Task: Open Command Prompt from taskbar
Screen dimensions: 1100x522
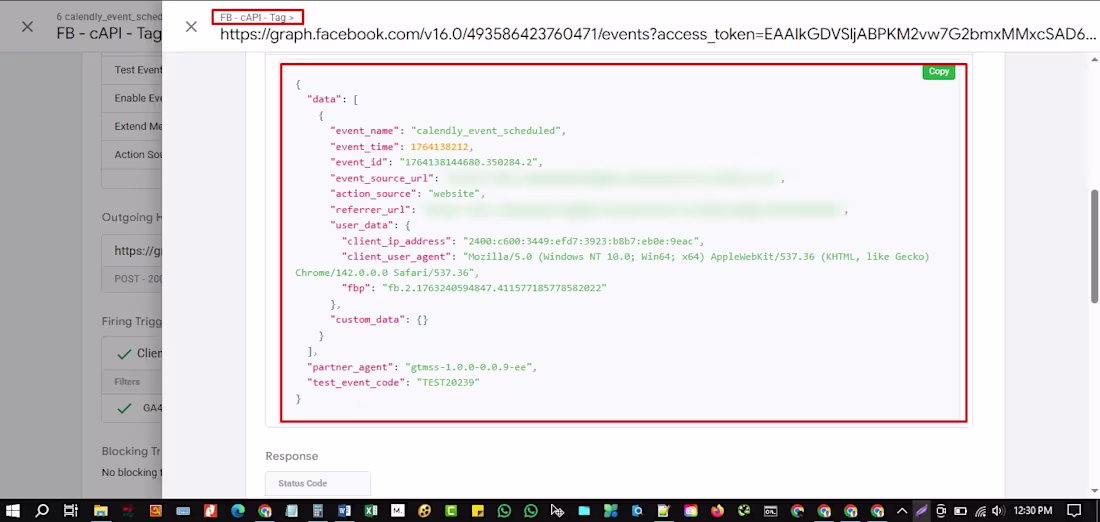Action: 770,511
